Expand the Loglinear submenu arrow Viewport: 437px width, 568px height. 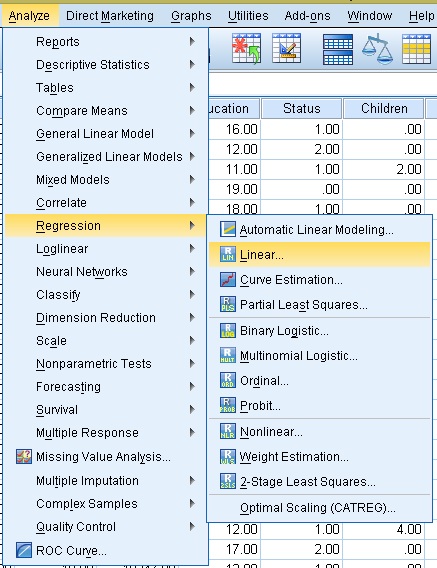[192, 248]
